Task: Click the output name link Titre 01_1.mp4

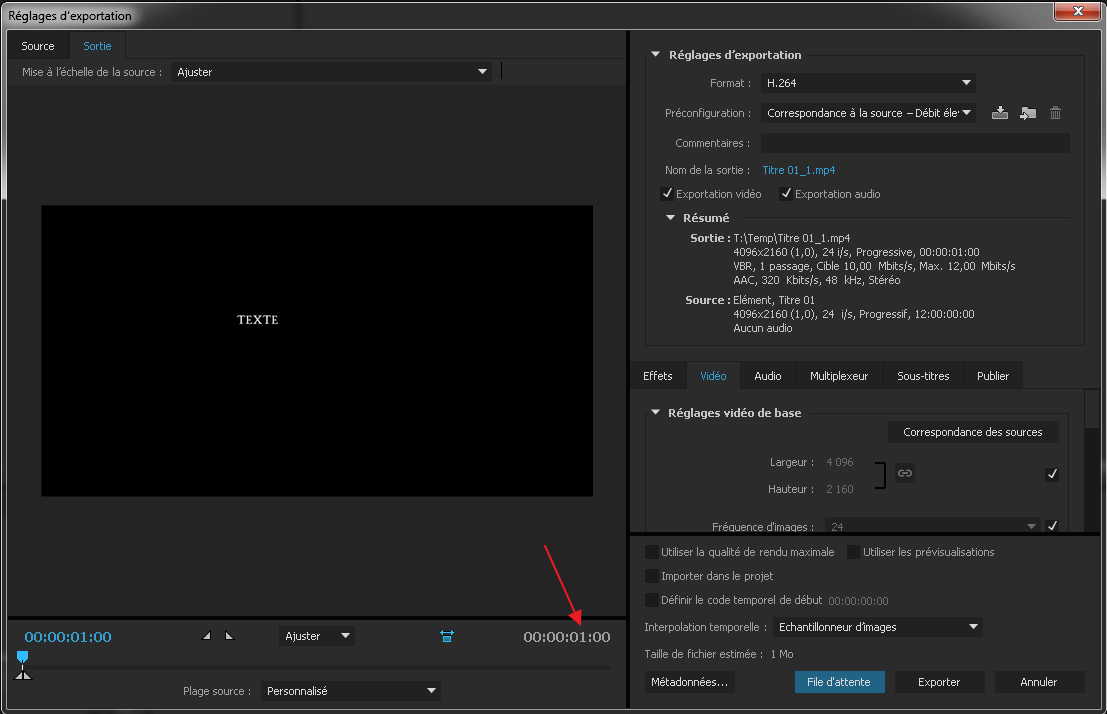Action: pos(798,170)
